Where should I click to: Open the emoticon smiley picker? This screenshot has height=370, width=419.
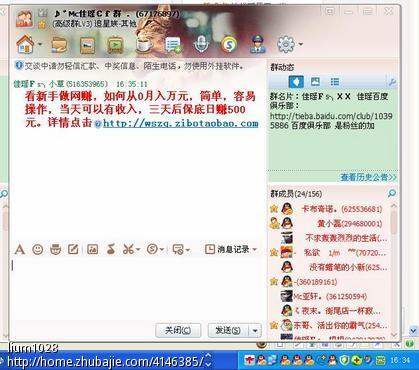(x=38, y=249)
